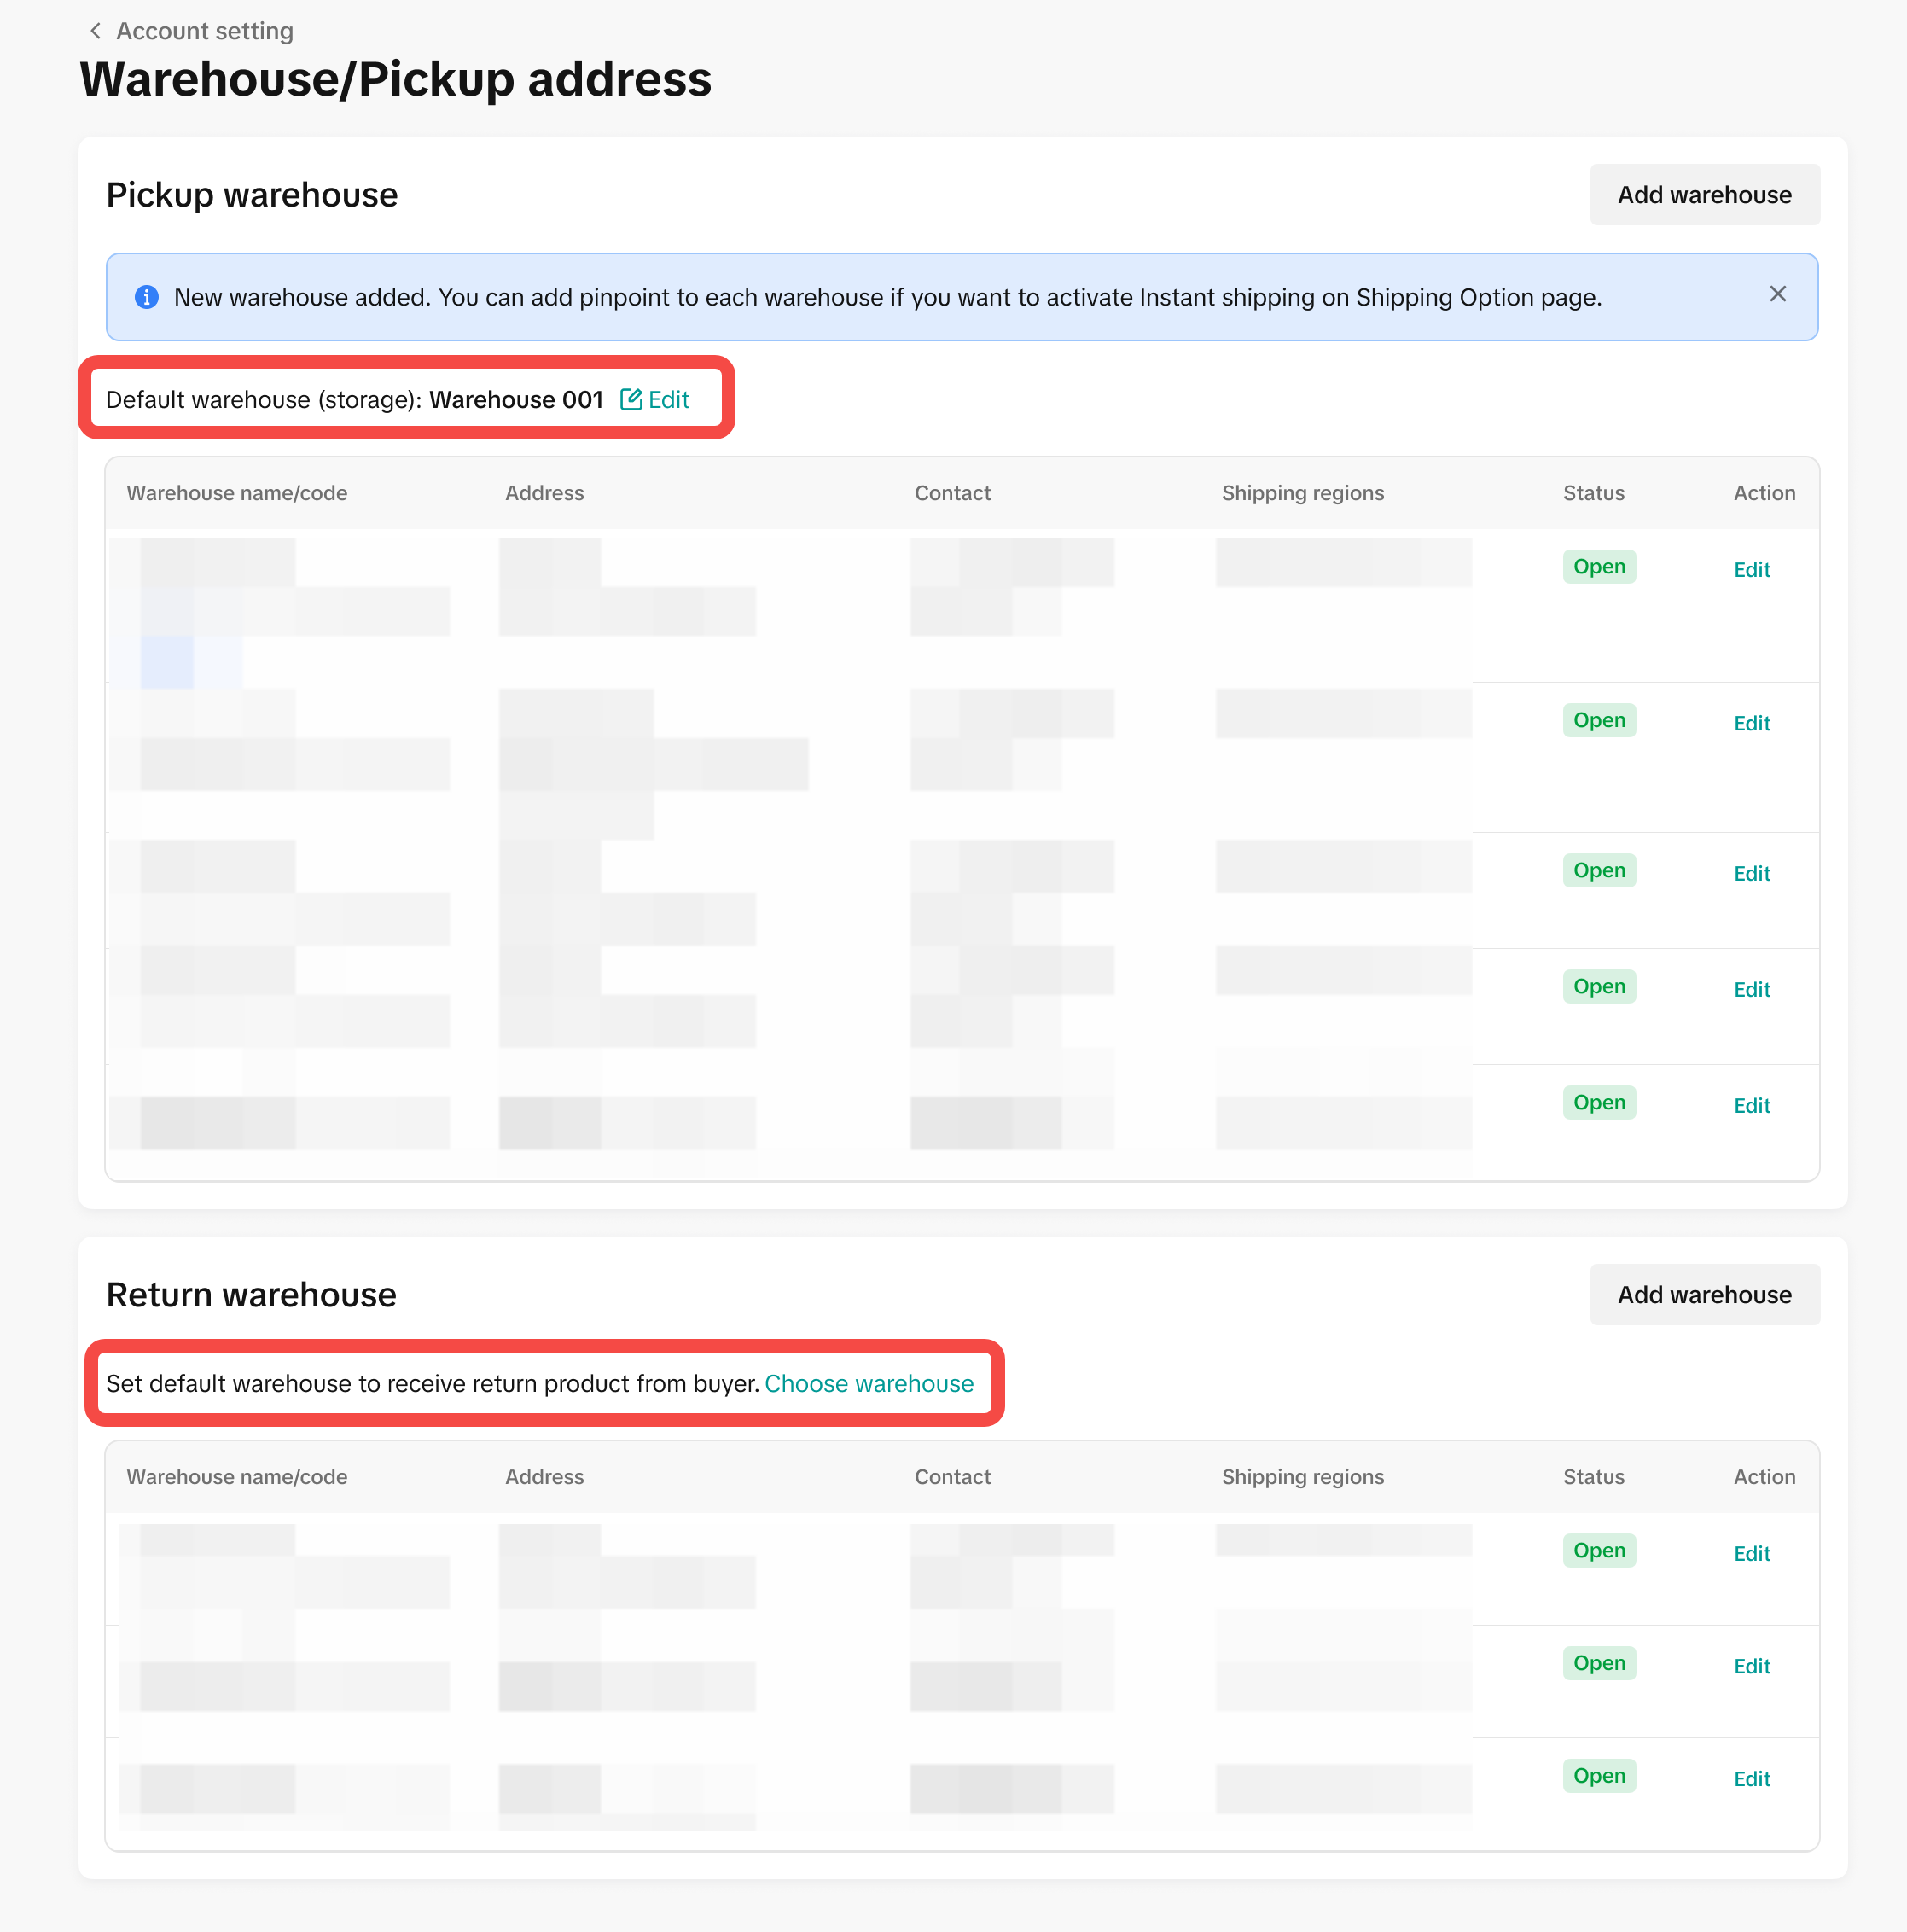Edit the first pickup warehouse row
The image size is (1907, 1932).
tap(1751, 570)
